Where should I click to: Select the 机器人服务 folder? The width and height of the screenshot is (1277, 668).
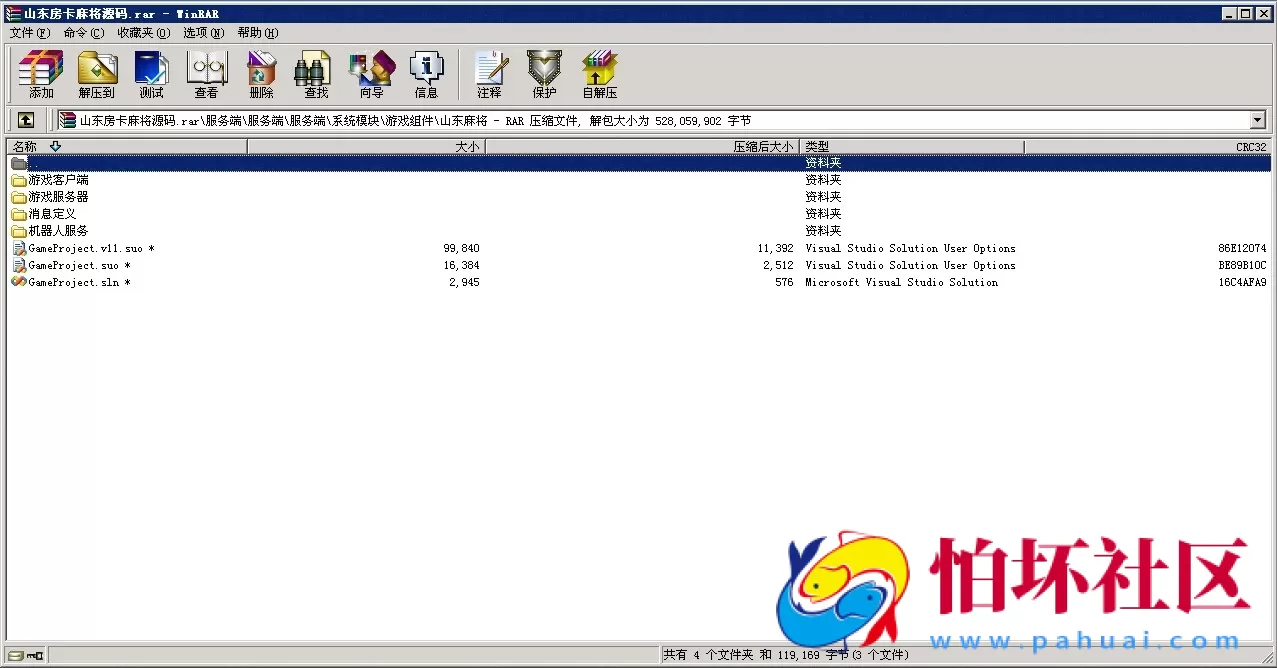pos(58,231)
